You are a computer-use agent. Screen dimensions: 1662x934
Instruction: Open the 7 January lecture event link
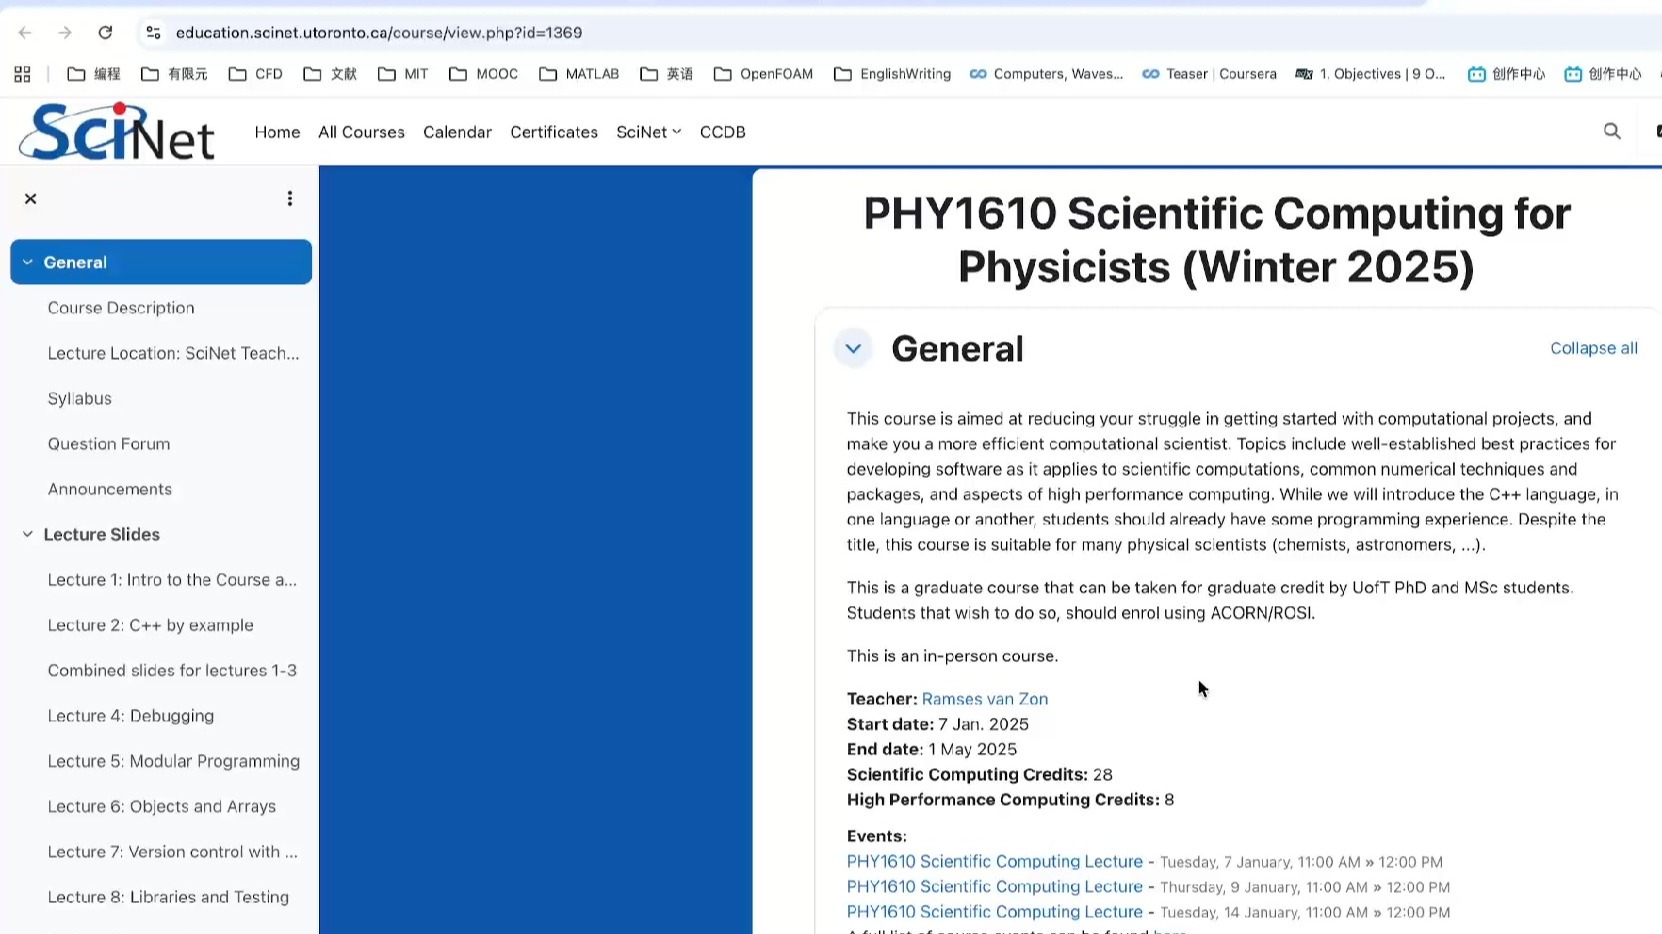[995, 861]
